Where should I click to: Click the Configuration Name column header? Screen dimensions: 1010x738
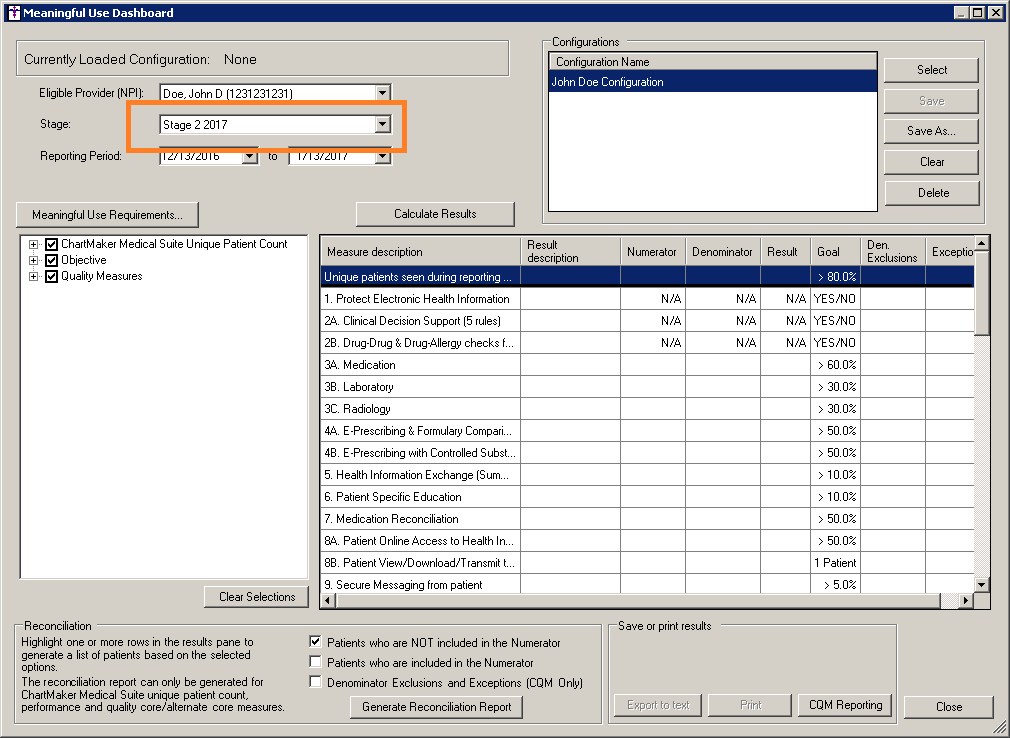click(x=712, y=62)
